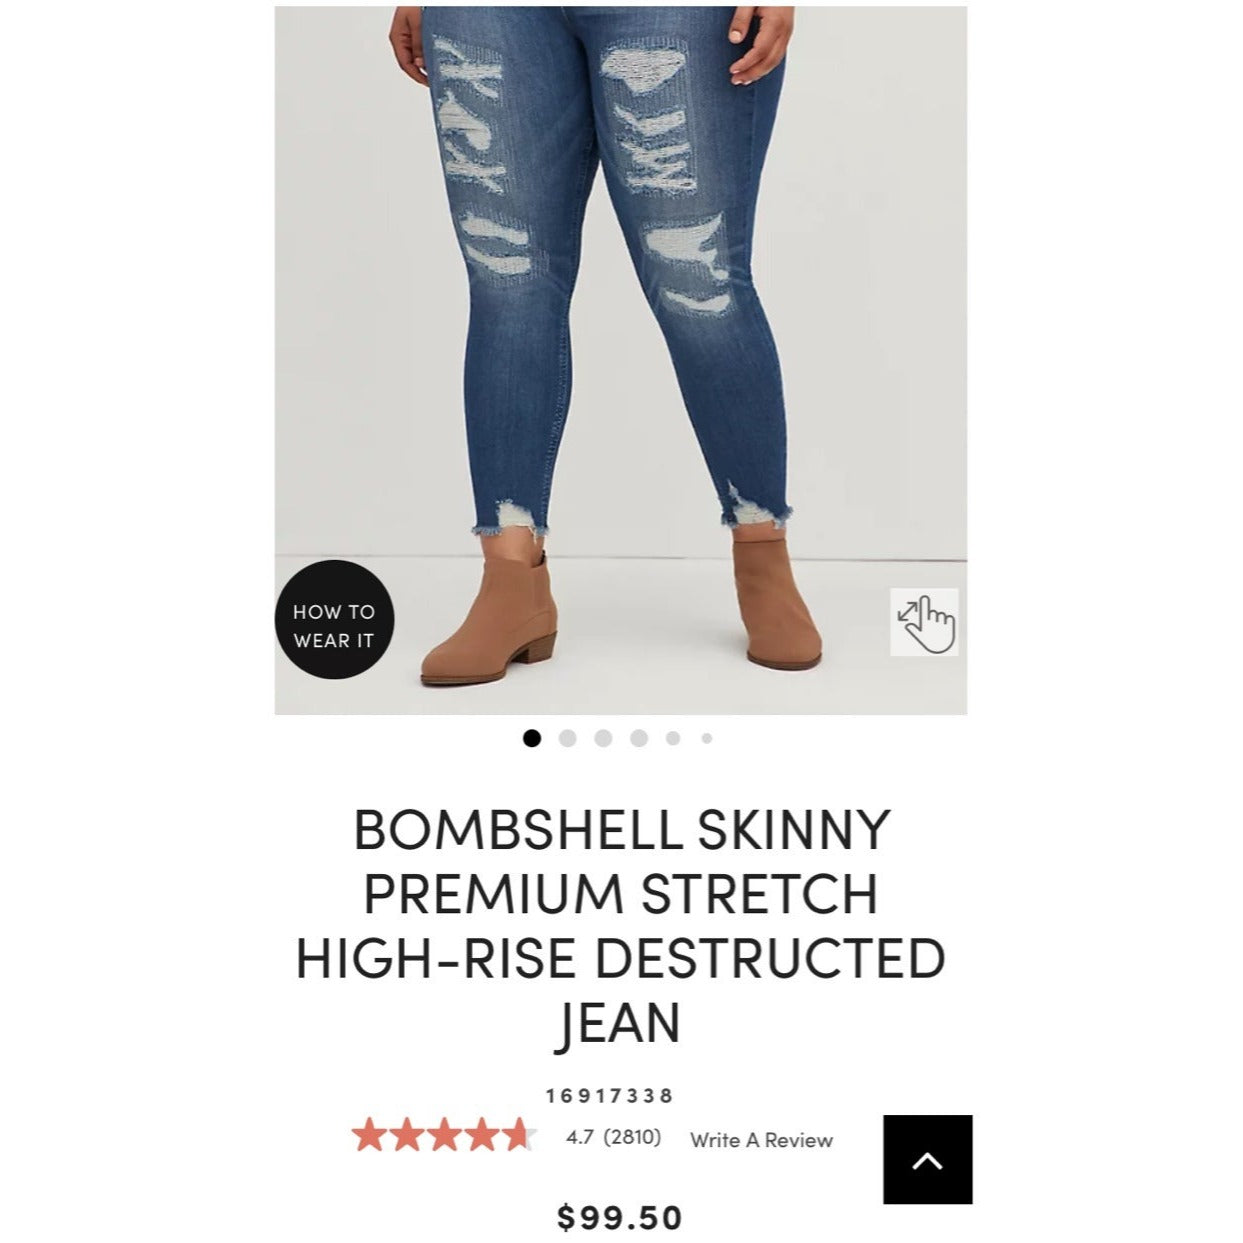Click the third rating star
Viewport: 1243px width, 1243px height.
(444, 1135)
